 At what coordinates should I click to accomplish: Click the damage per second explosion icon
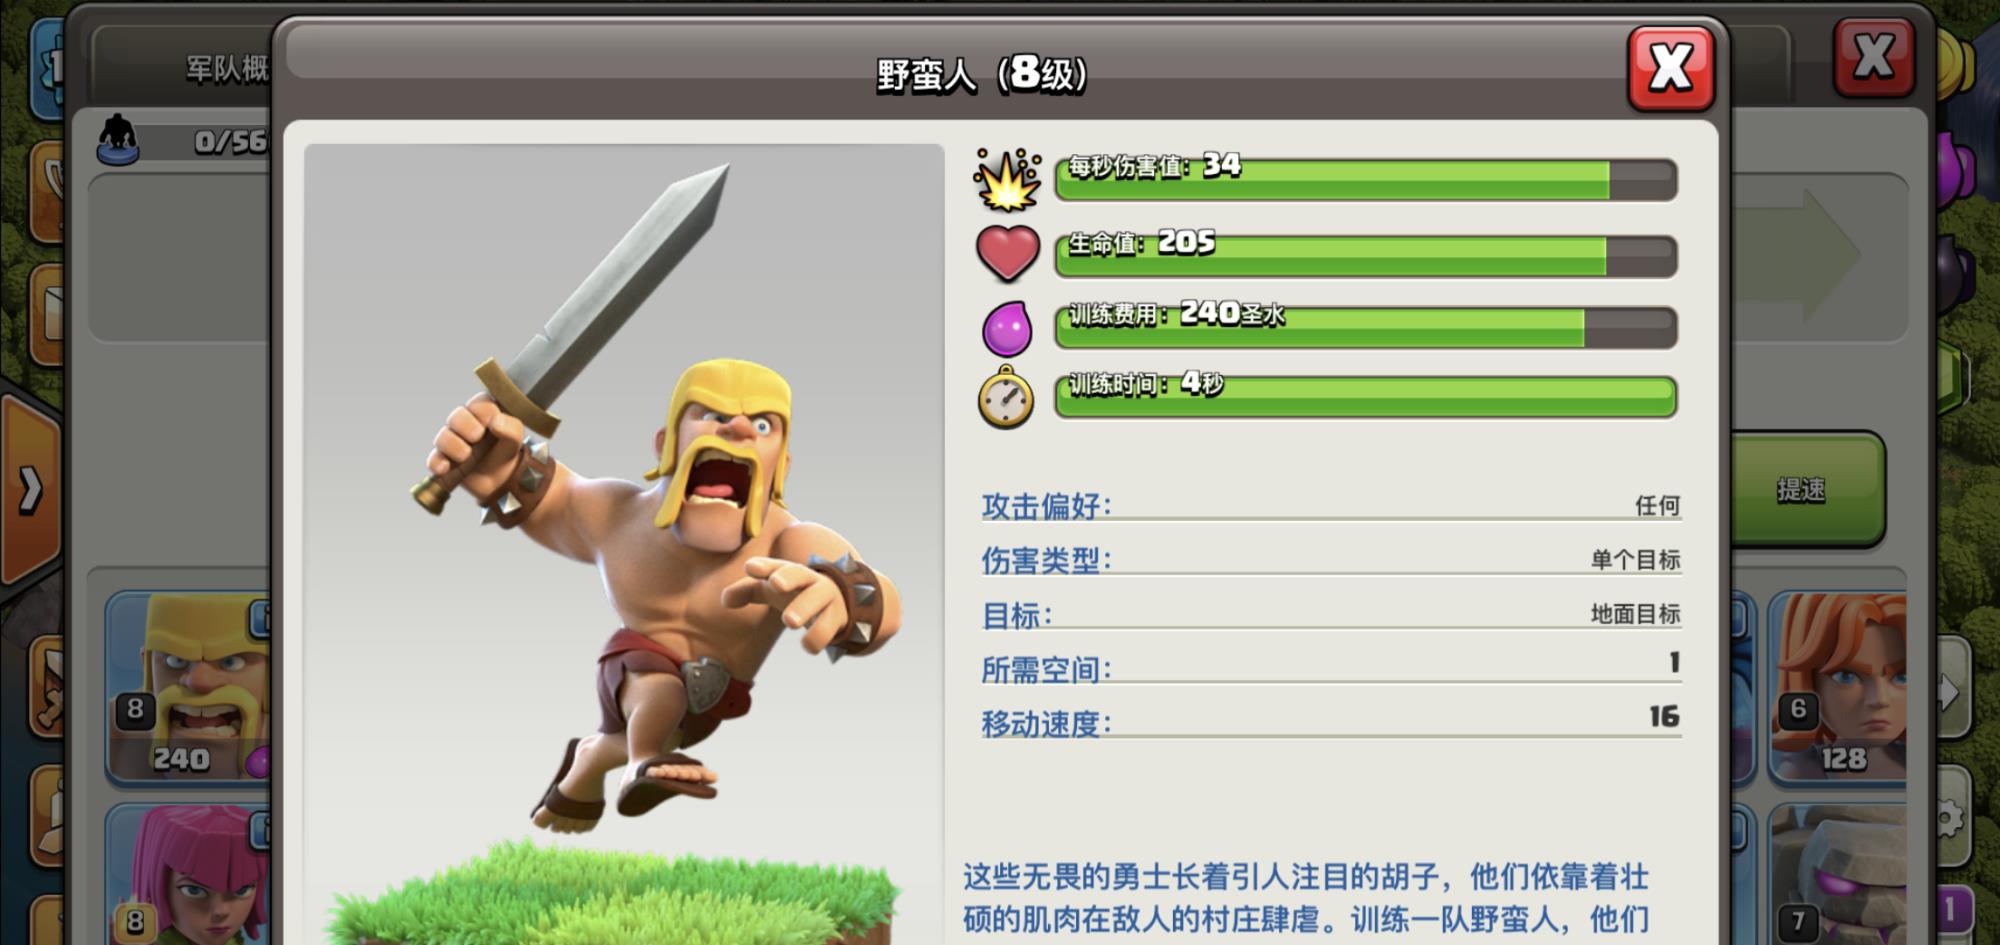pyautogui.click(x=1007, y=180)
